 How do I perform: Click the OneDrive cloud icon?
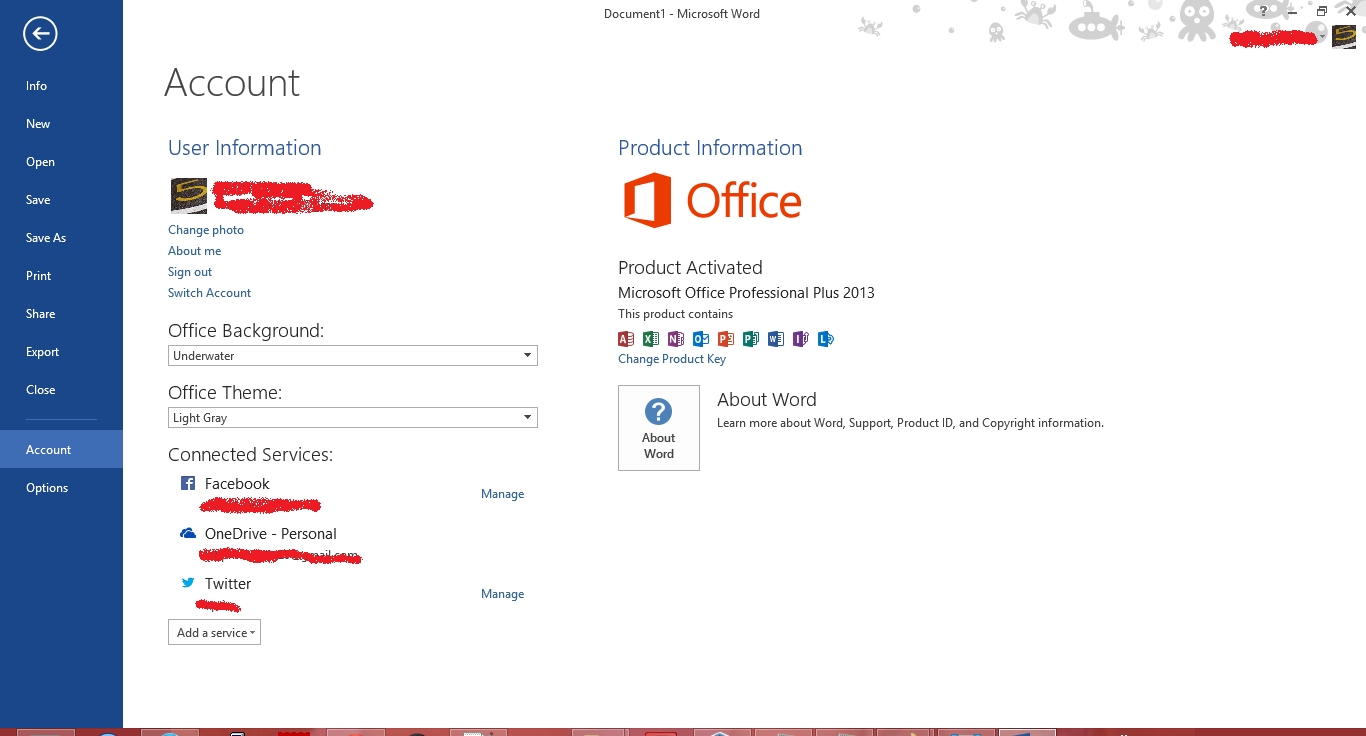tap(187, 533)
